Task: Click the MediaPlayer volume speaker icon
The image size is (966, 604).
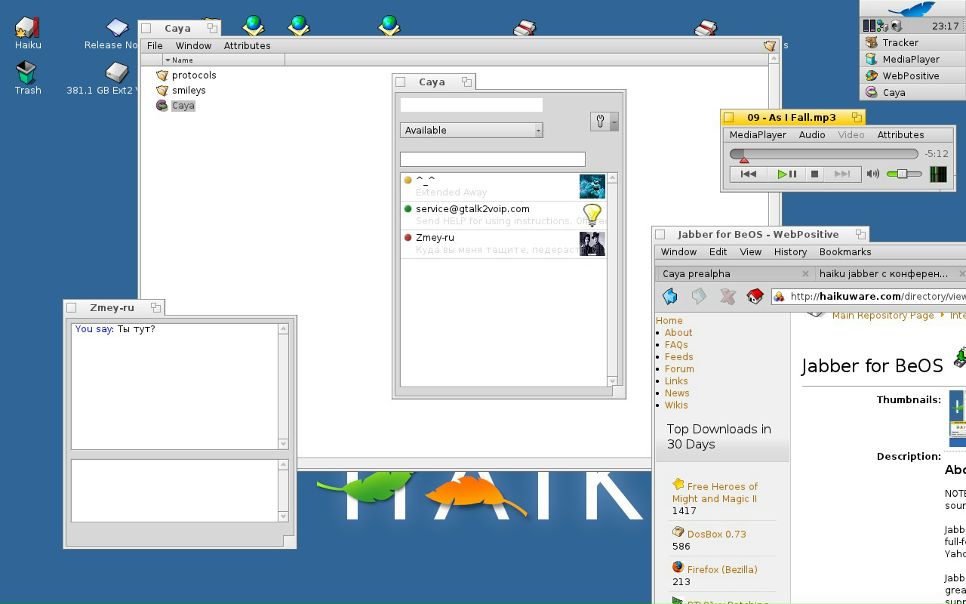Action: coord(872,174)
